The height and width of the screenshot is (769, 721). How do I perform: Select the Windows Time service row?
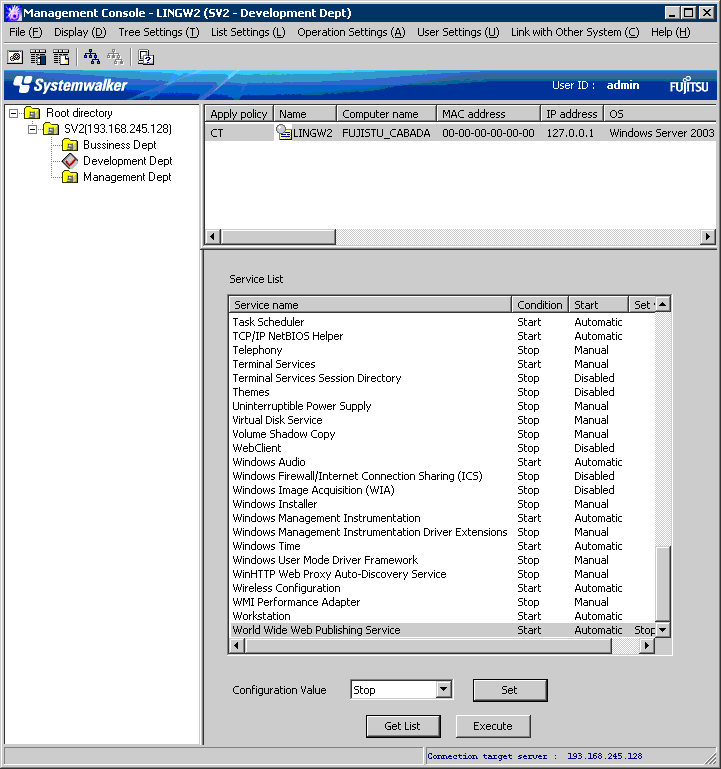point(442,546)
